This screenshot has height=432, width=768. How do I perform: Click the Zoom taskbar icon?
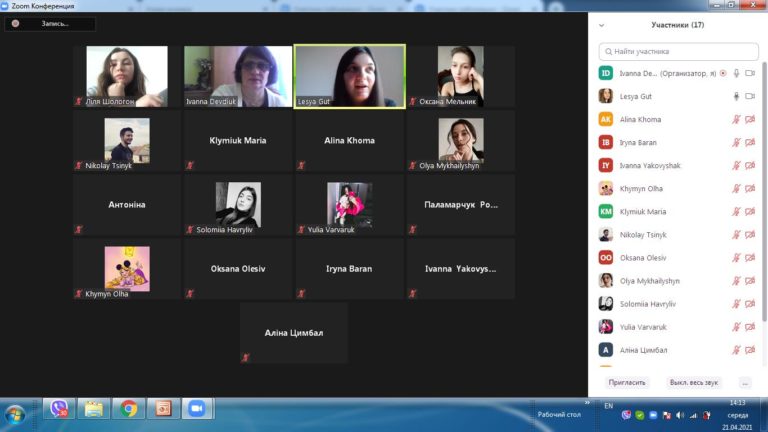pos(197,408)
